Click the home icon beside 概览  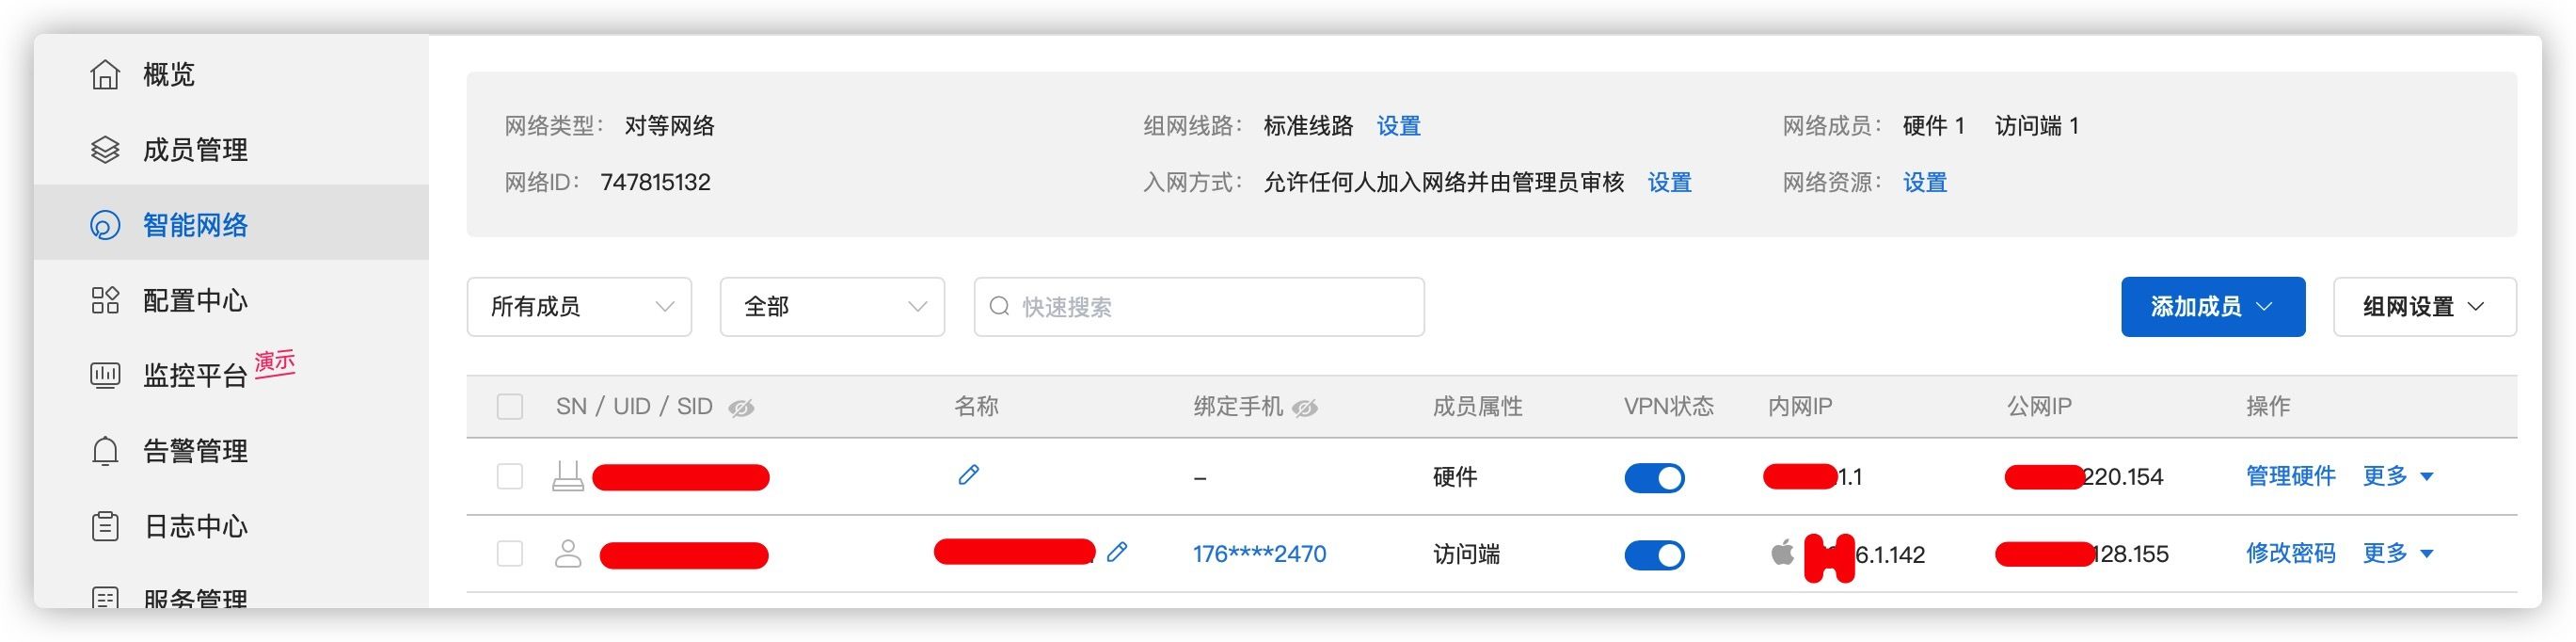[x=105, y=75]
